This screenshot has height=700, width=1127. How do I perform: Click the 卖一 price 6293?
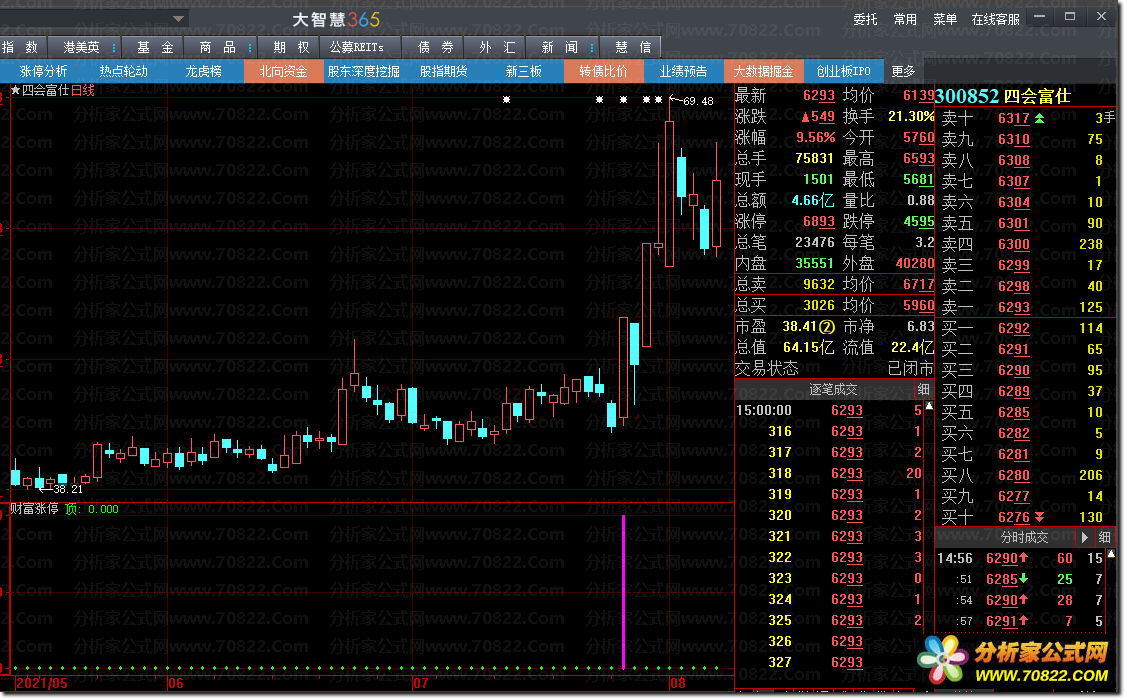[x=1013, y=308]
